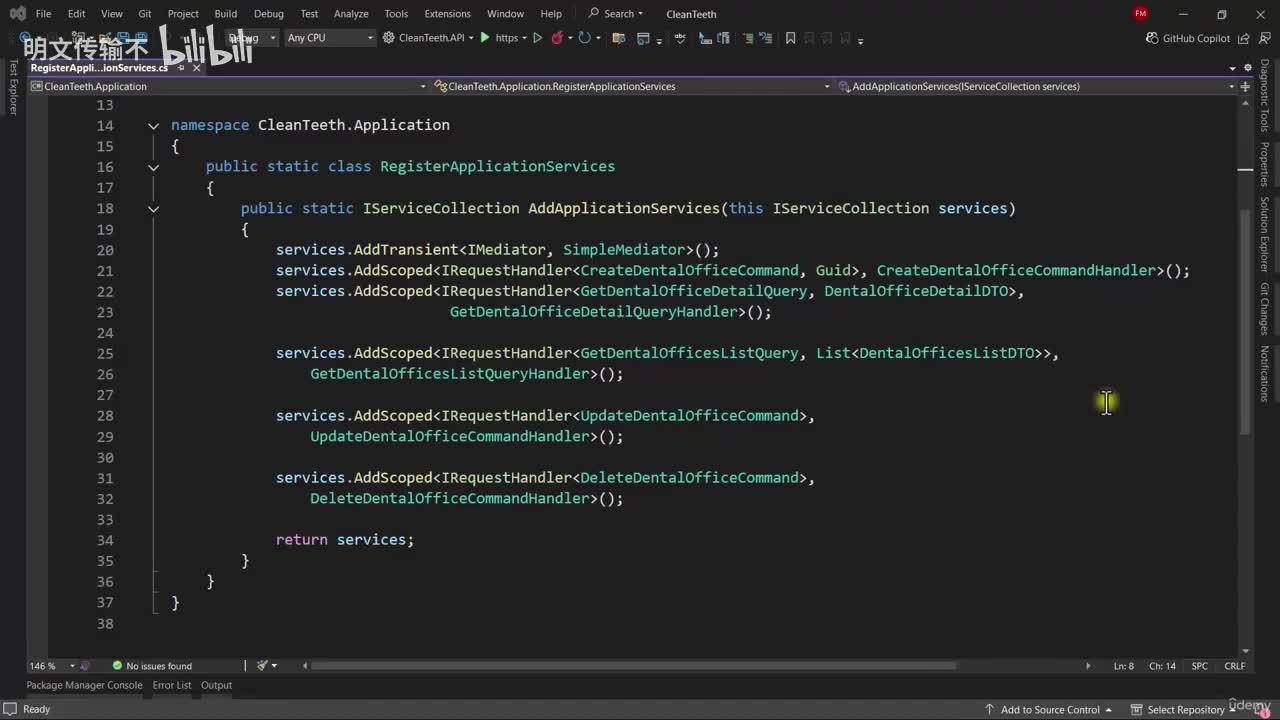Click Add to Source Control button
The image size is (1280, 720).
tap(1050, 709)
